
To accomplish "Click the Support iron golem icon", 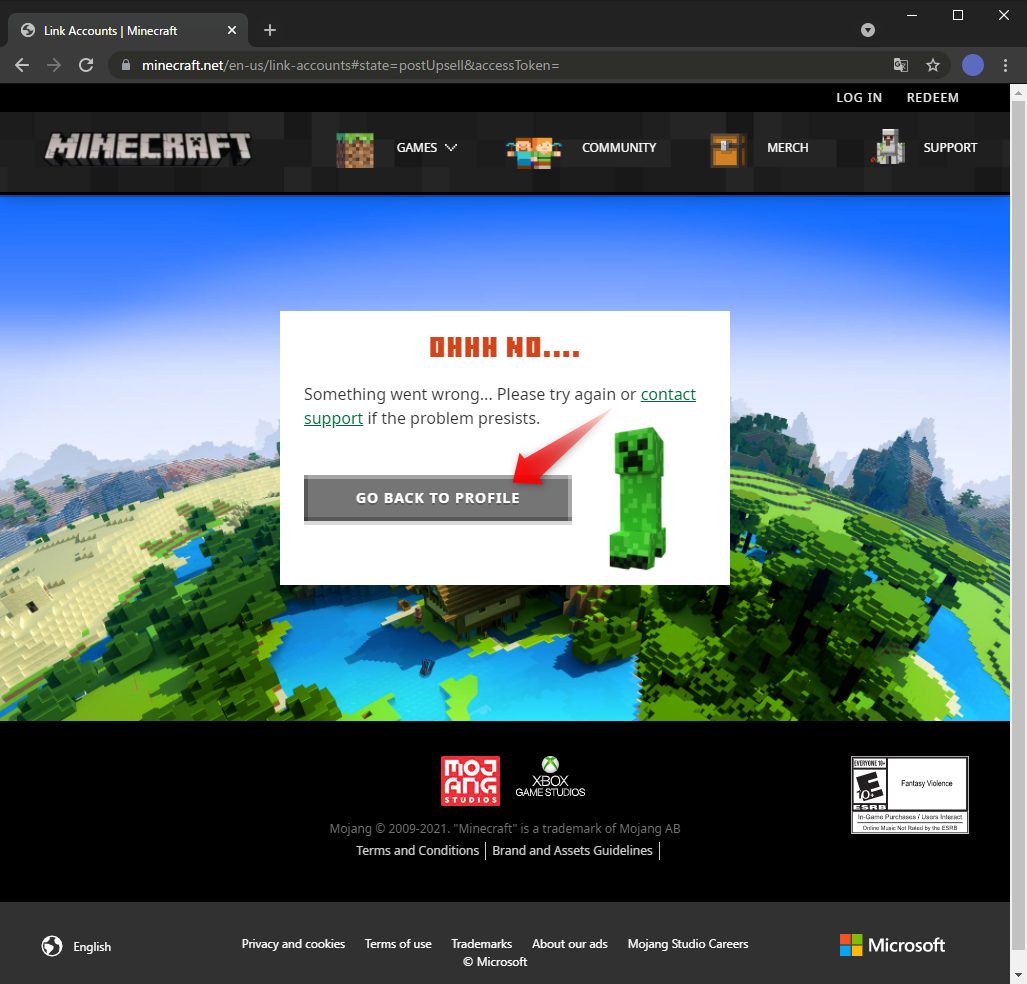I will [x=888, y=147].
